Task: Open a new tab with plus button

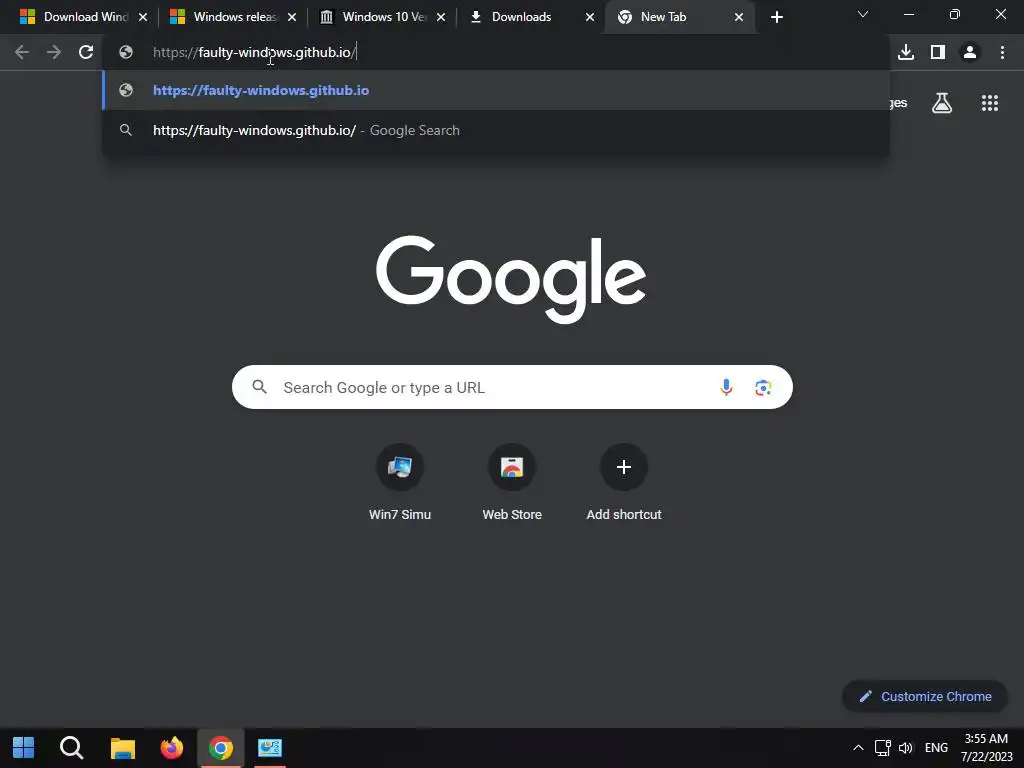Action: coord(776,17)
